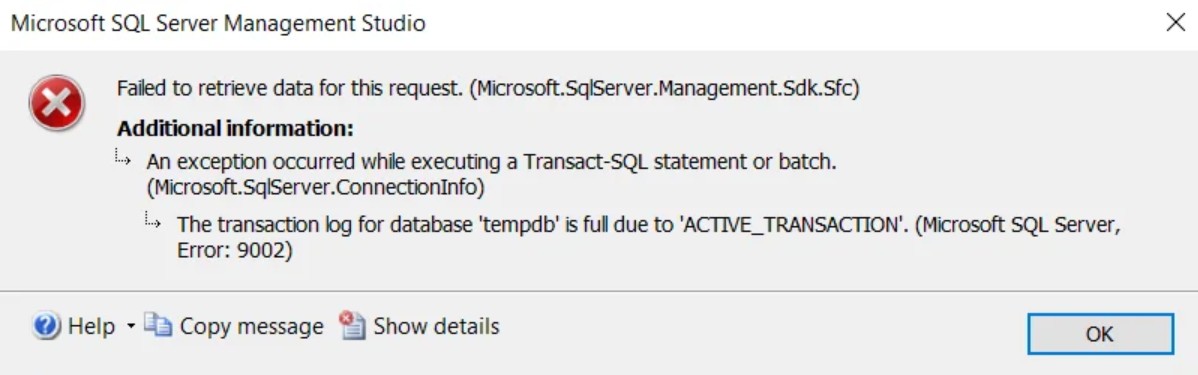The height and width of the screenshot is (375, 1198).
Task: Click the Help label
Action: (x=92, y=327)
